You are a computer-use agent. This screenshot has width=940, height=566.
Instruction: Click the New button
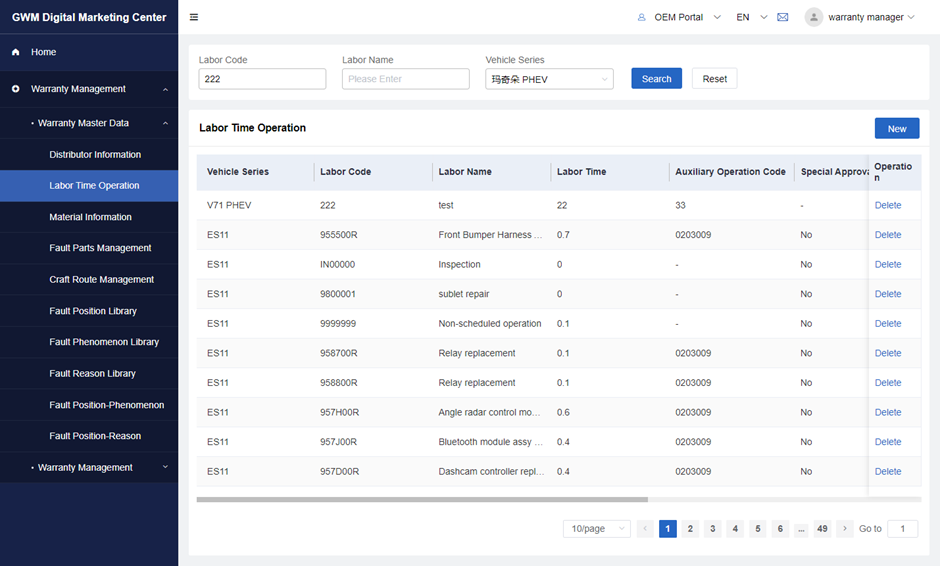(896, 128)
